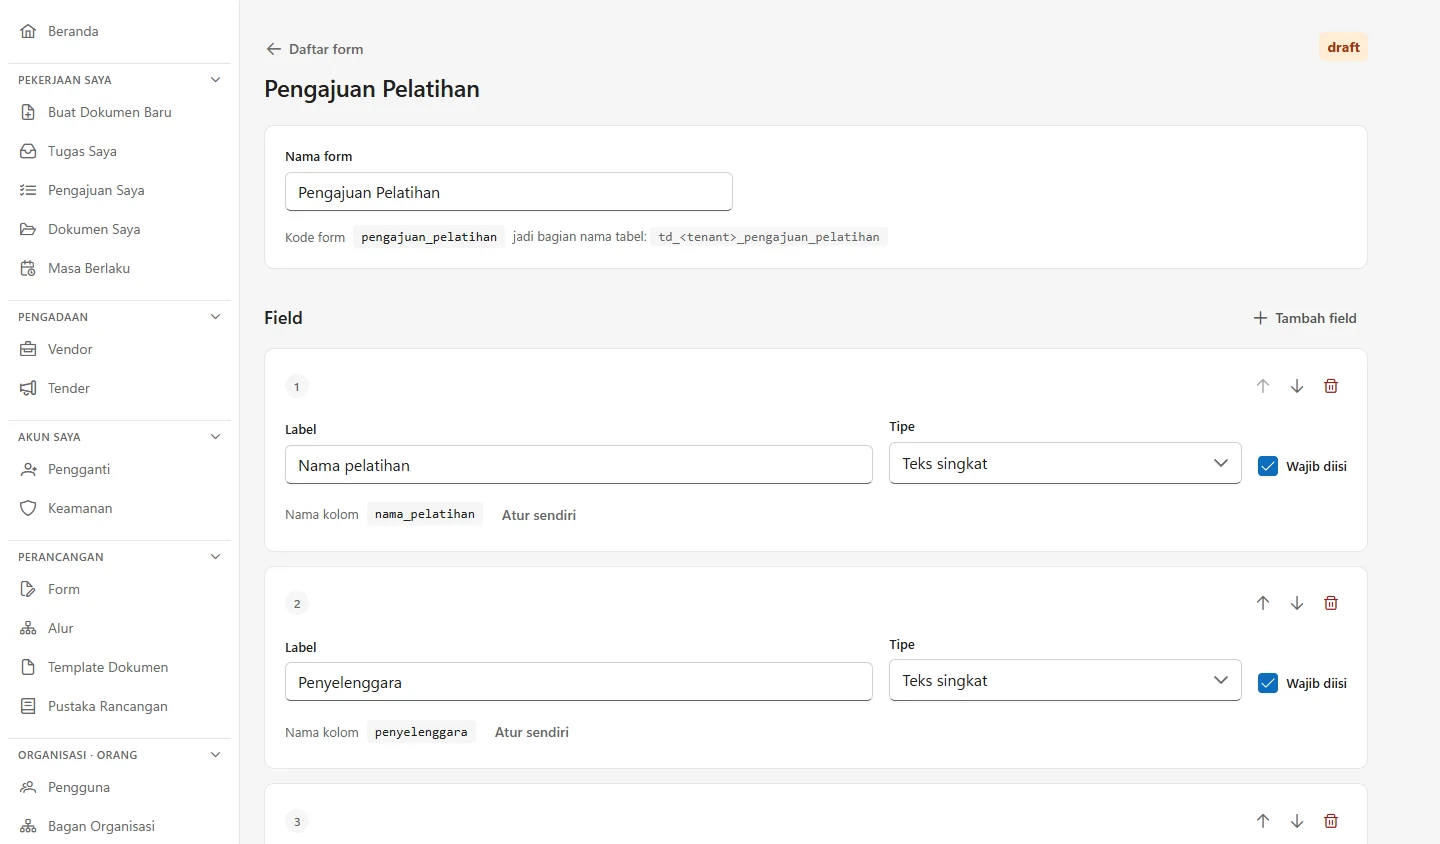Screen dimensions: 1440x844
Task: Click the Tugas Saya inbox icon
Action: click(x=28, y=151)
